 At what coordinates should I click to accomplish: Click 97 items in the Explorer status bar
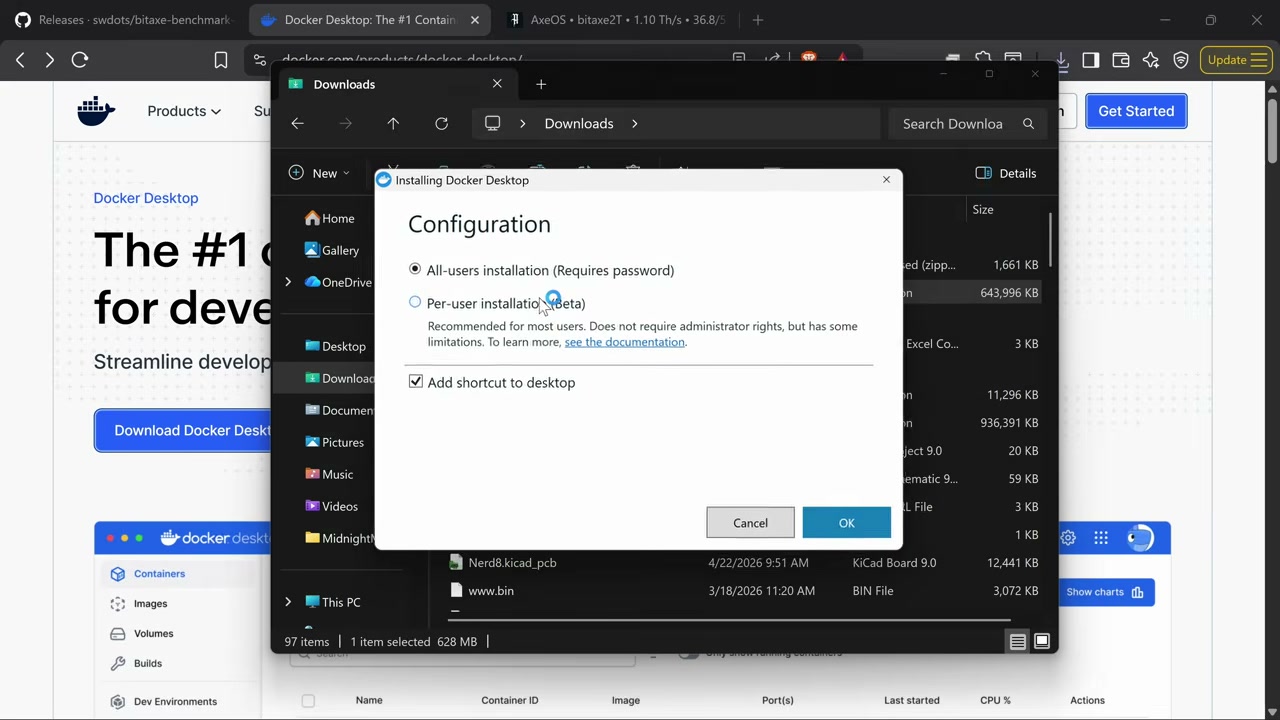[x=307, y=642]
